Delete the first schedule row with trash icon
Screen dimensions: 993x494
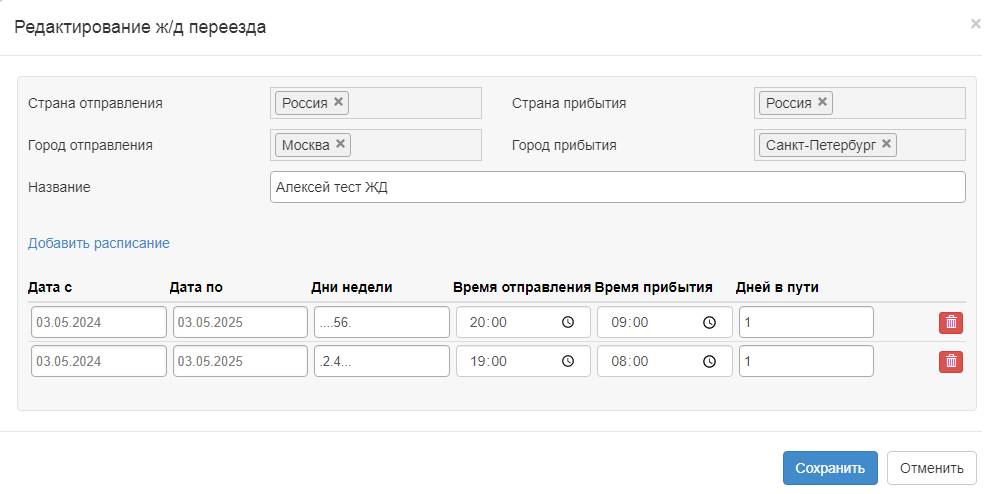(x=950, y=322)
